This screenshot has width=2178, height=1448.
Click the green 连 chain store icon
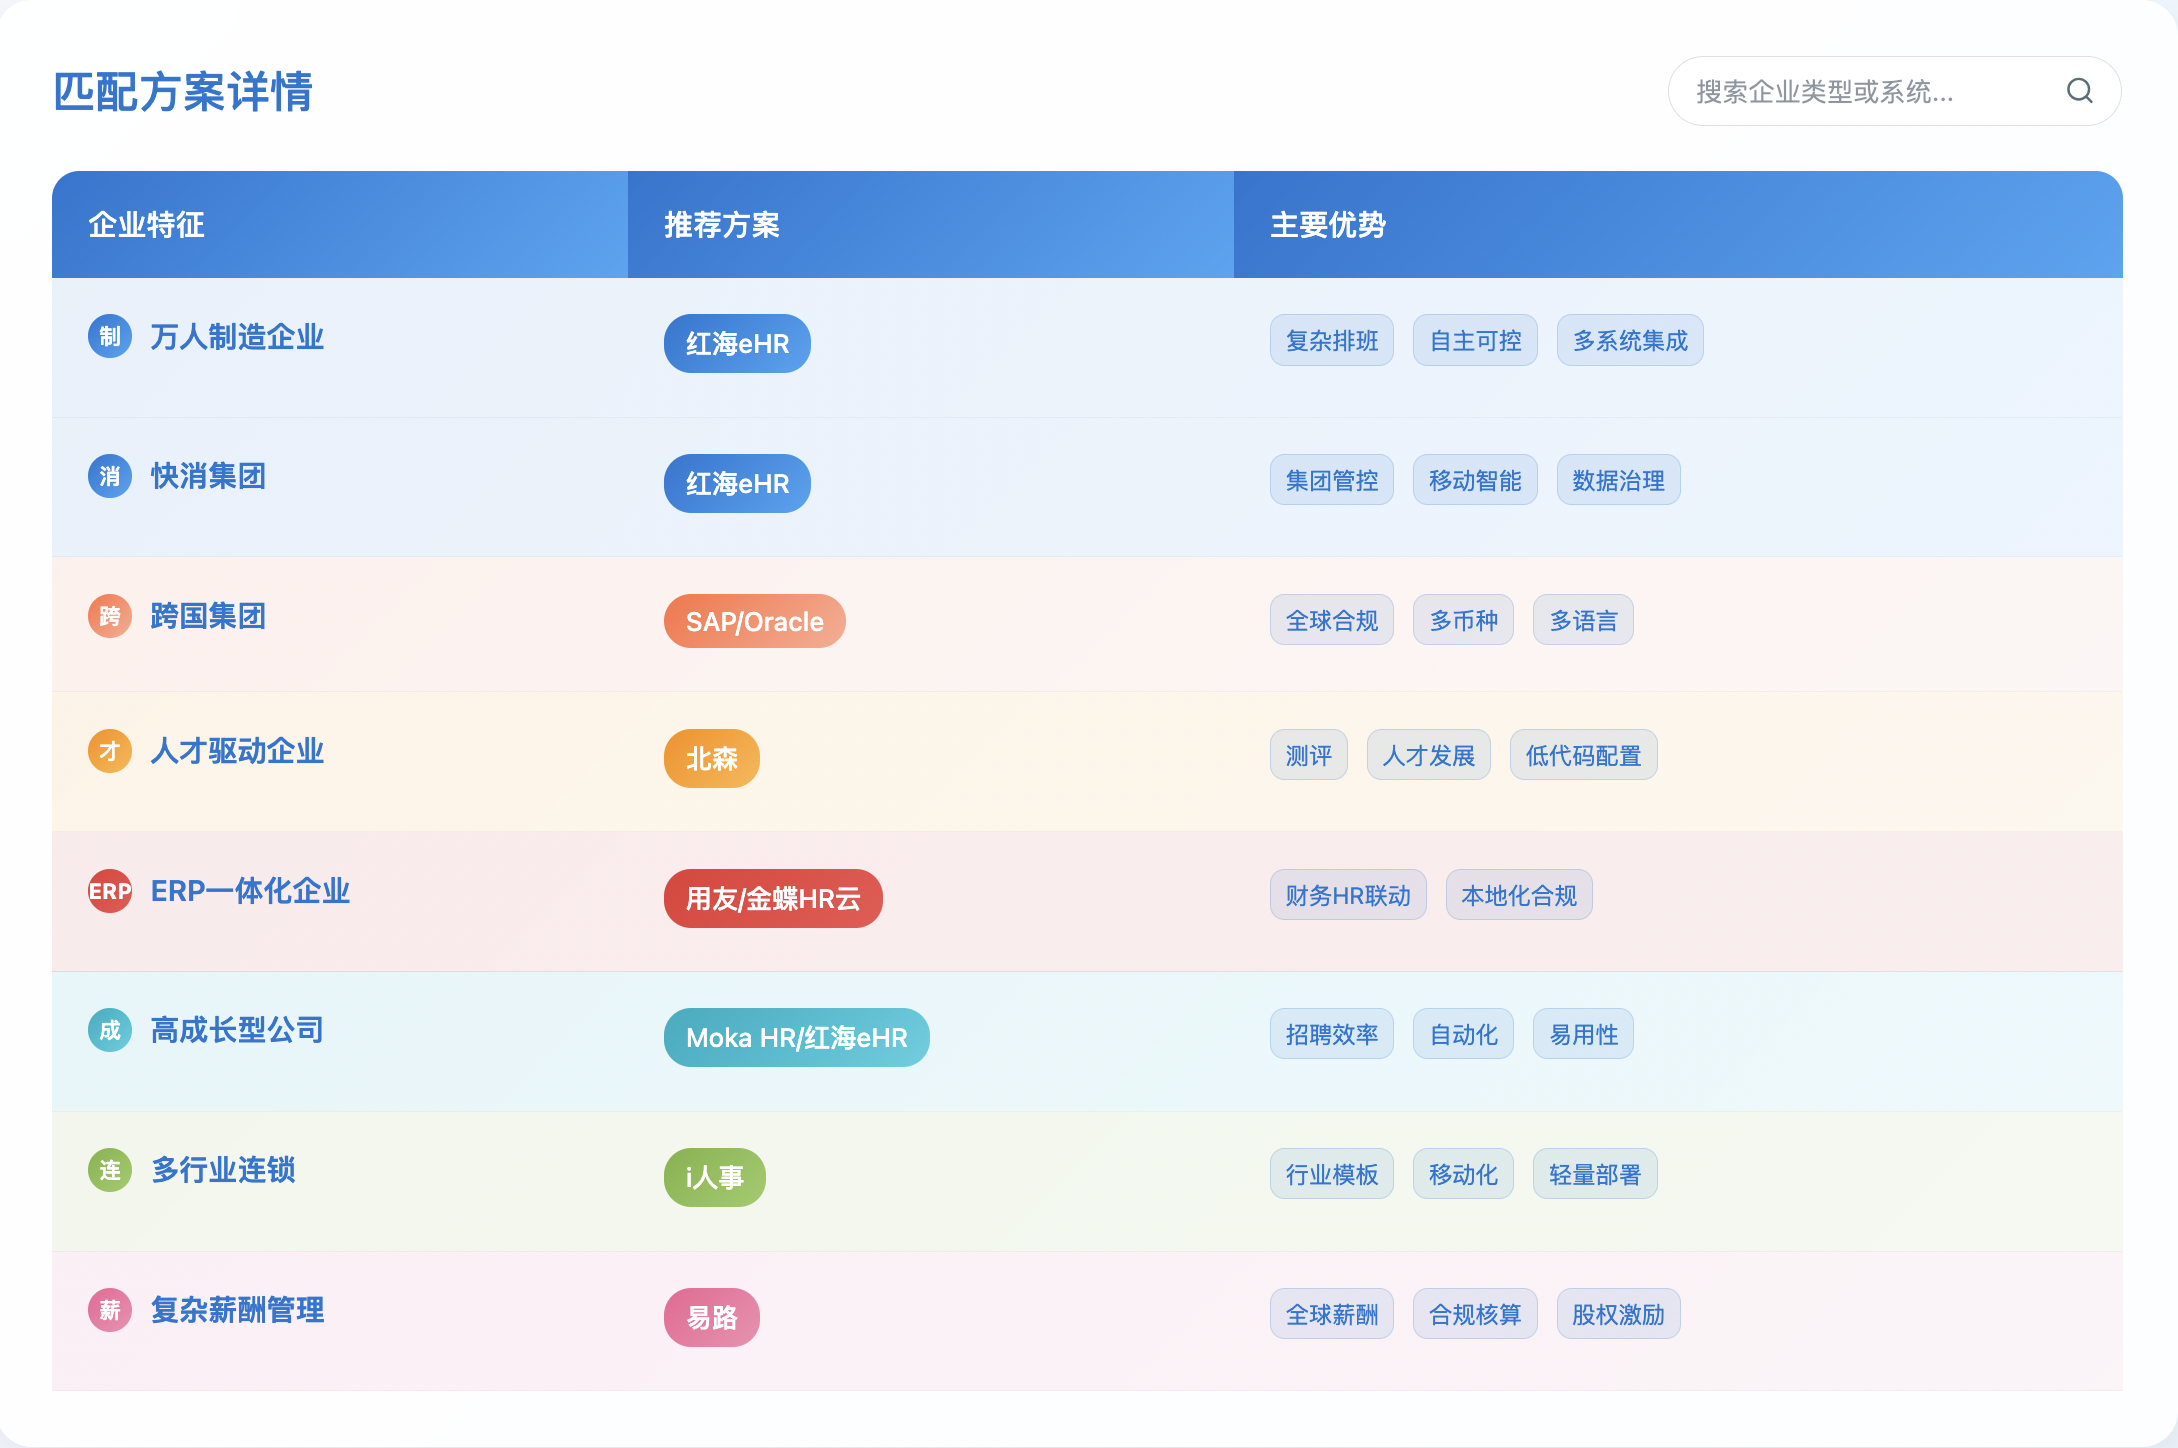(110, 1170)
